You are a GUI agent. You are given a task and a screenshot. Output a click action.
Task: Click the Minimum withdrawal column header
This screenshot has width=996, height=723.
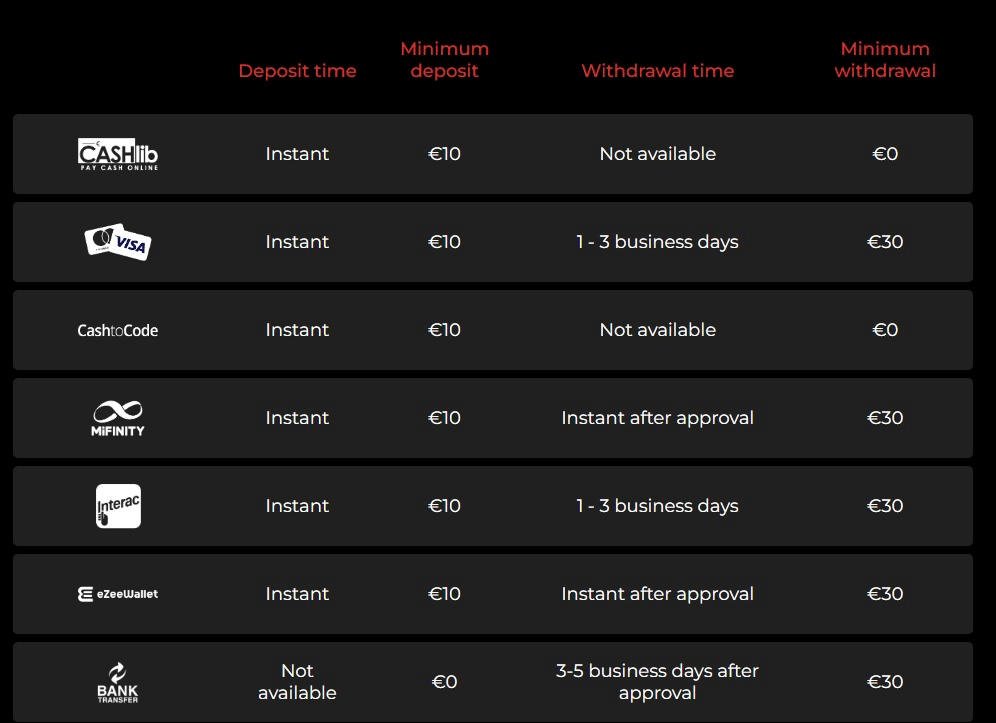[x=885, y=60]
